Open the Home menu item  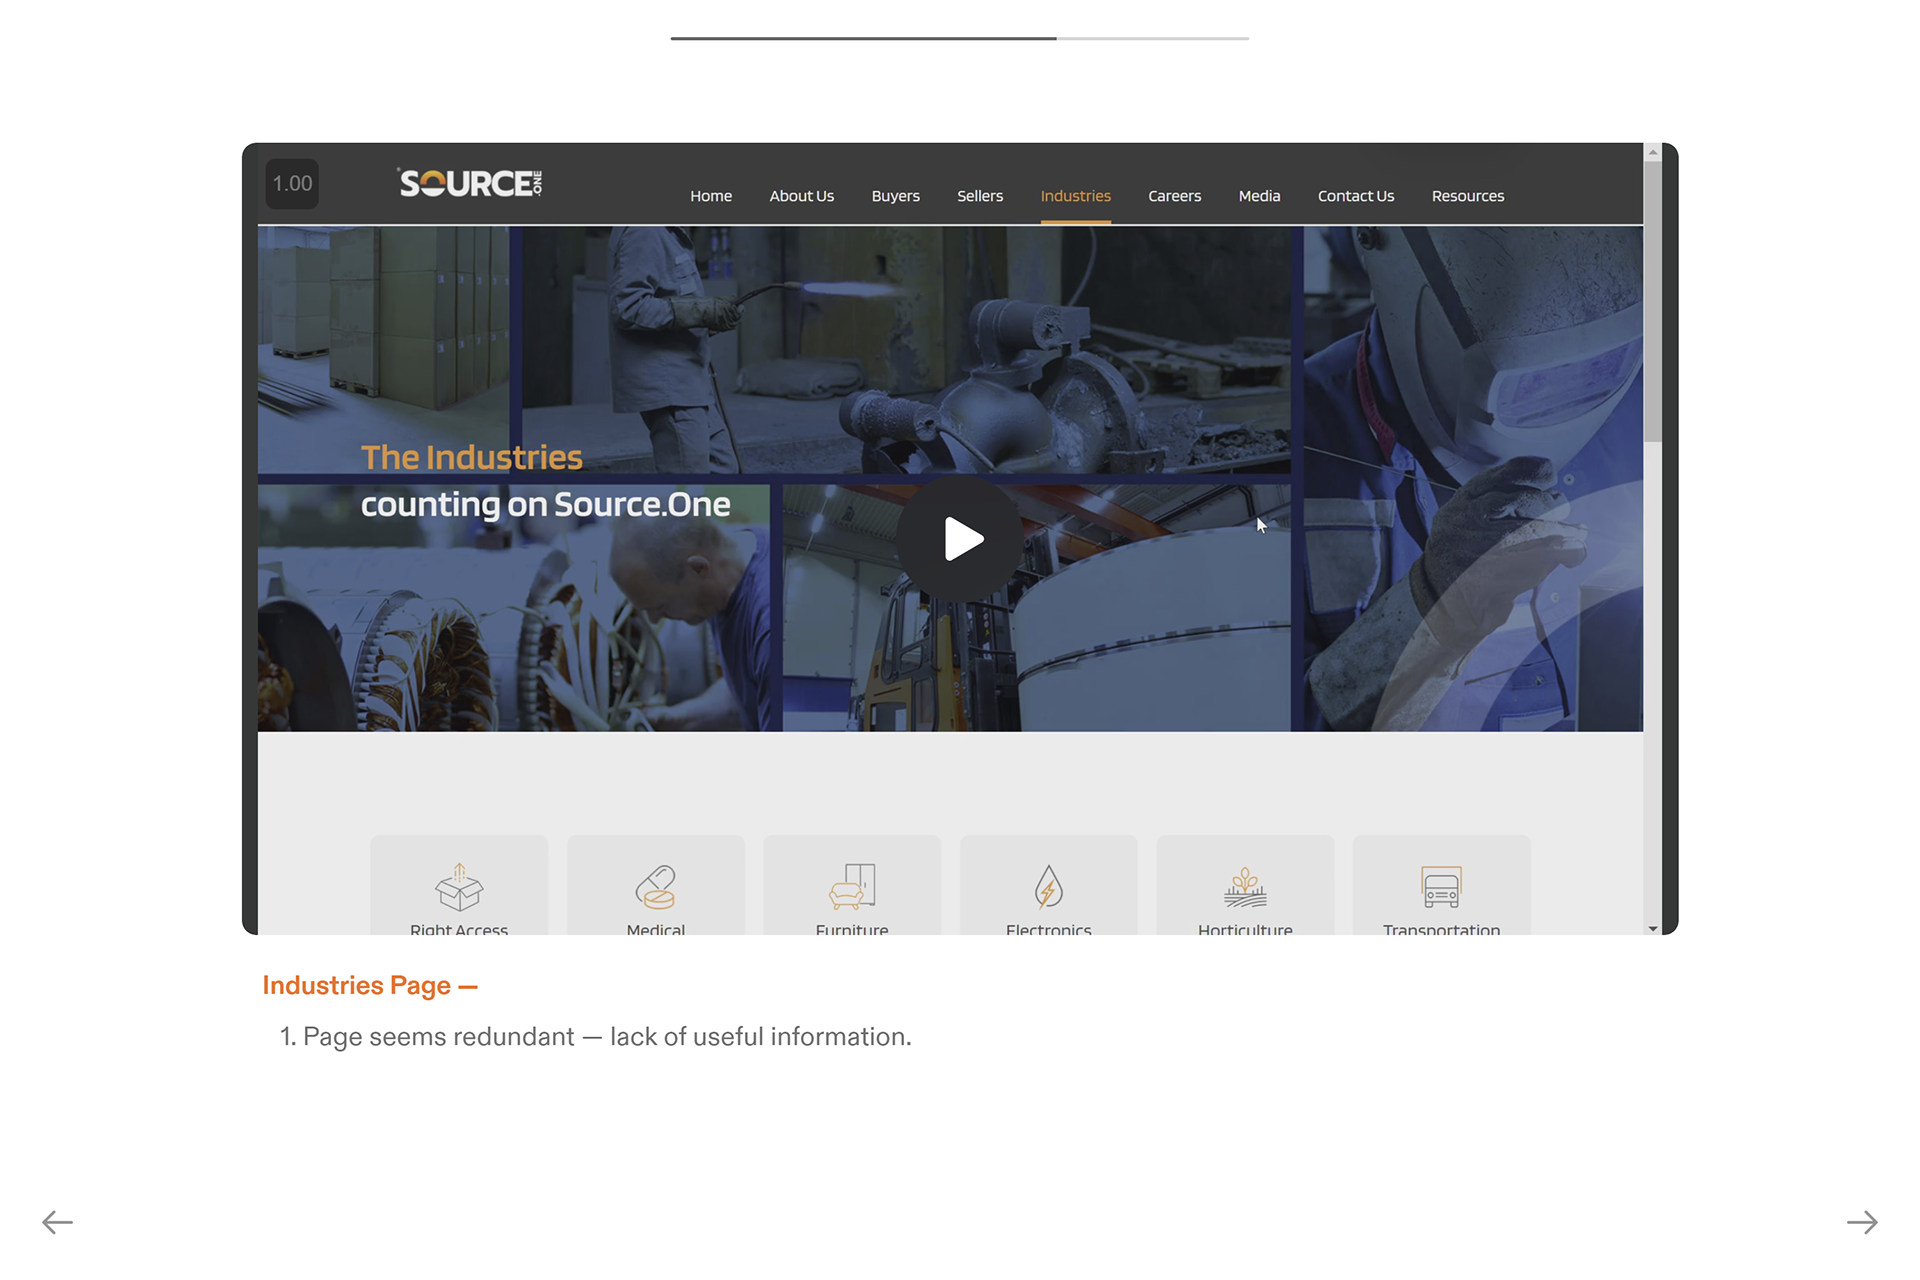[711, 196]
